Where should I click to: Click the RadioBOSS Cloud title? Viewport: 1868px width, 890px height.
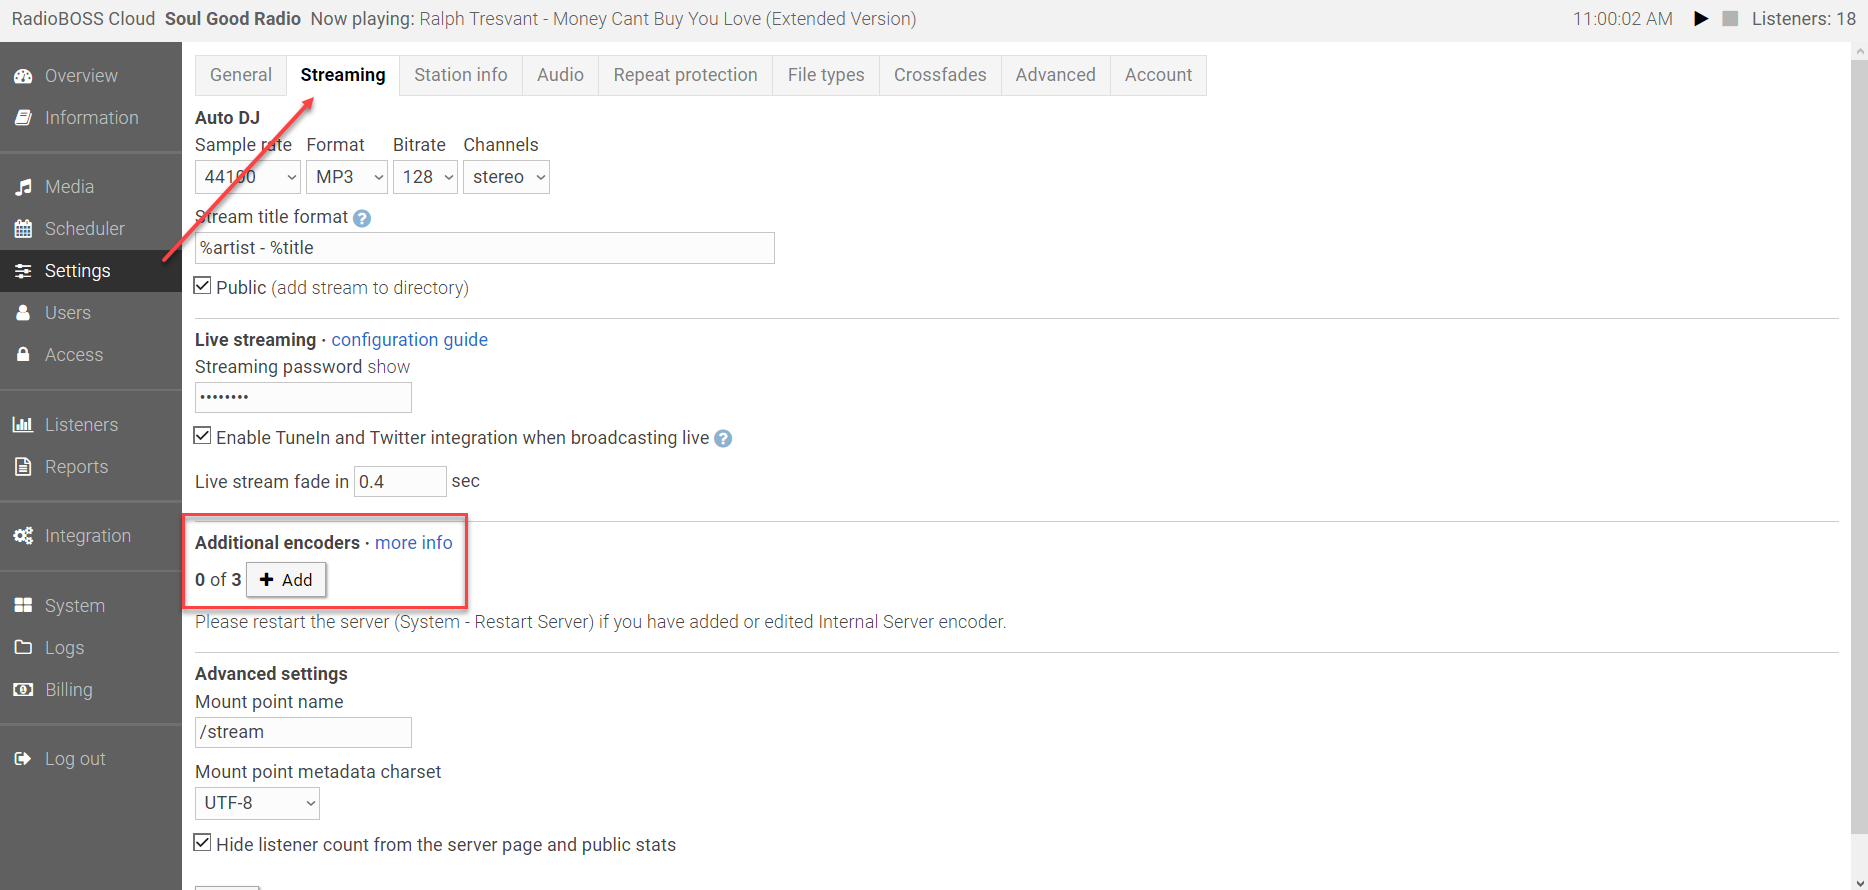[83, 19]
